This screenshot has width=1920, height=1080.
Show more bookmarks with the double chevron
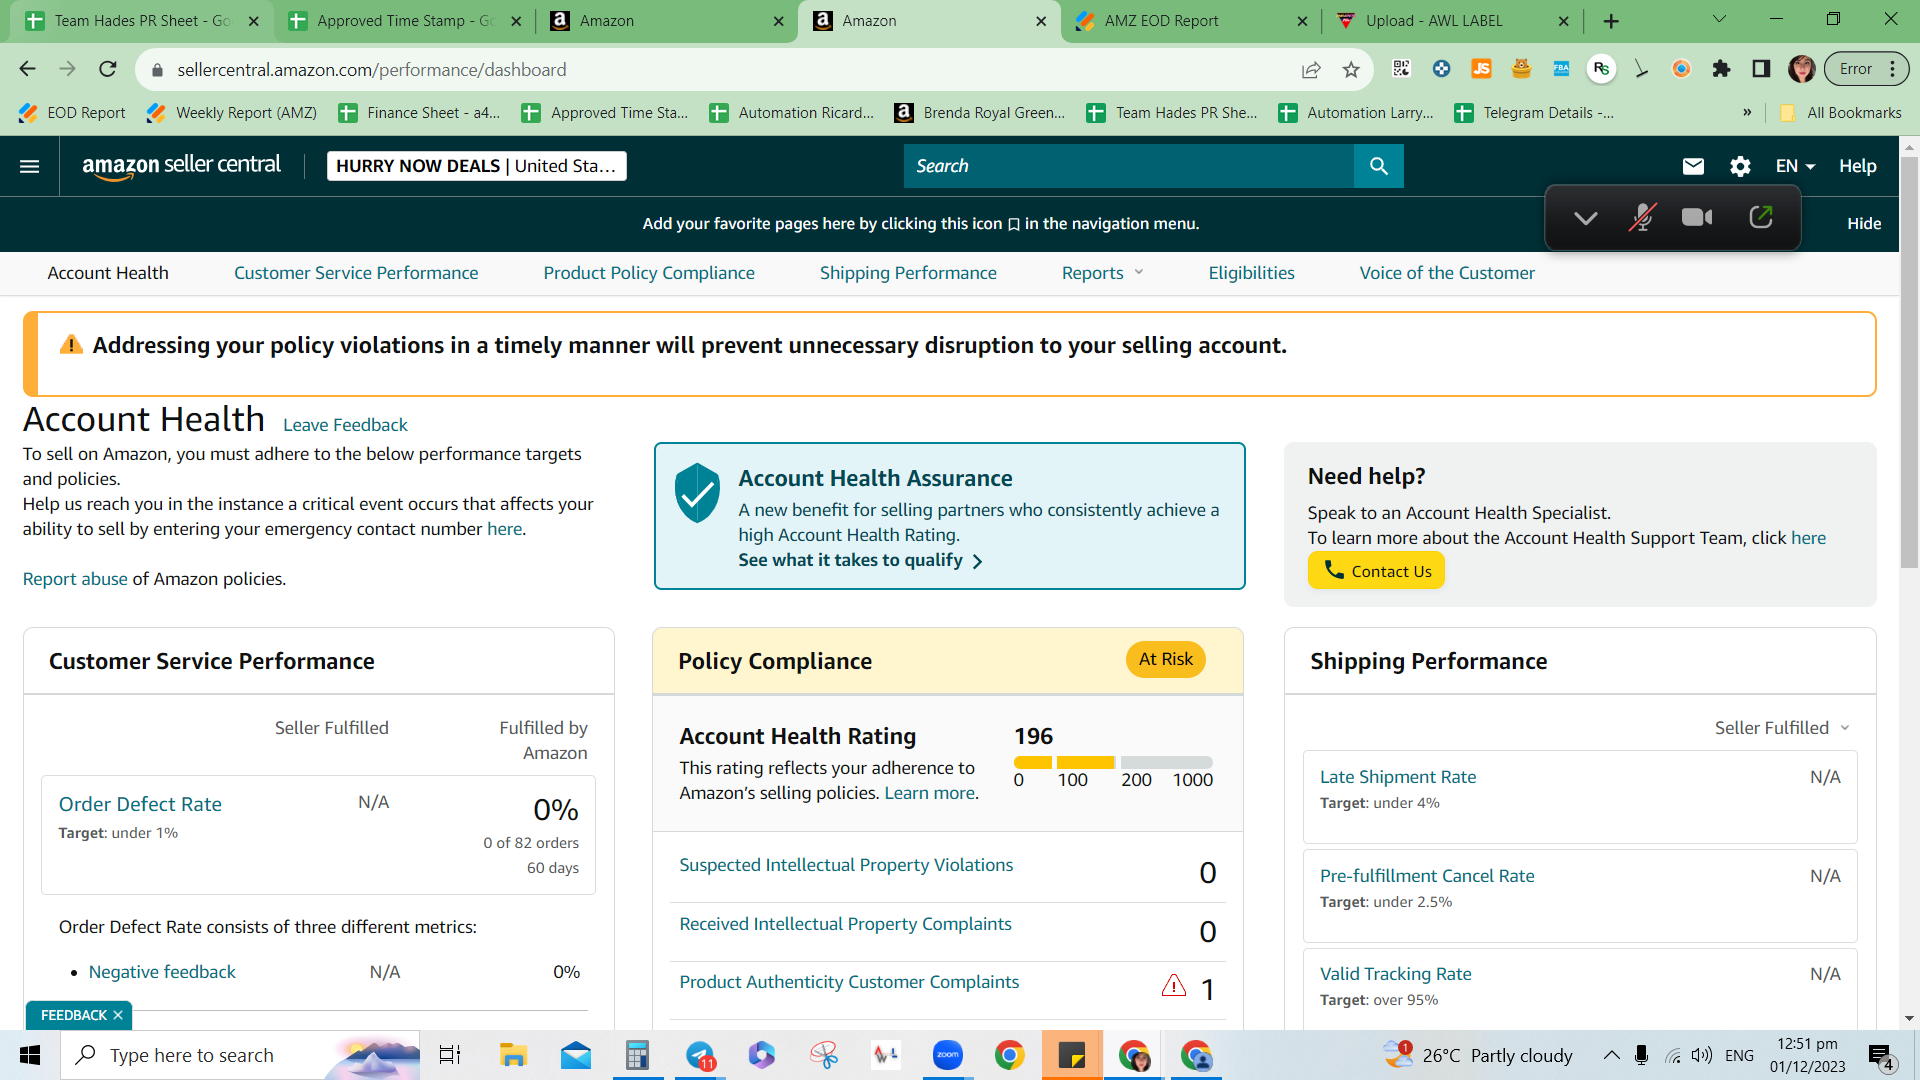[x=1747, y=113]
